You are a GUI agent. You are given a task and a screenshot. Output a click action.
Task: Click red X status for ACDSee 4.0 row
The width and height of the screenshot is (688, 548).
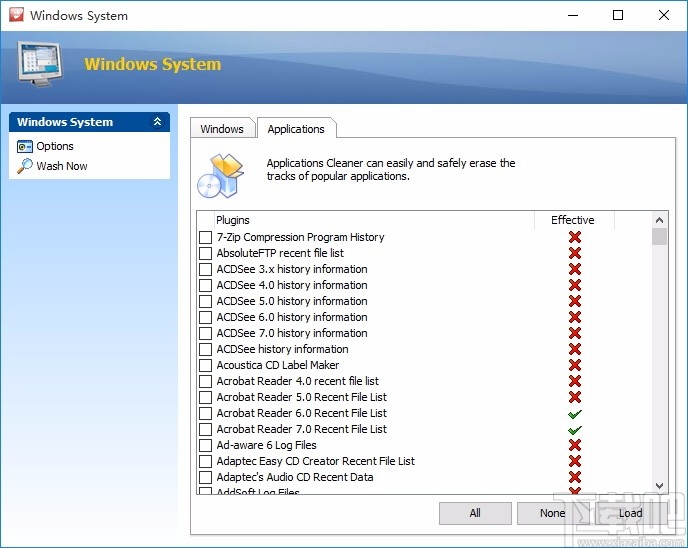[575, 285]
